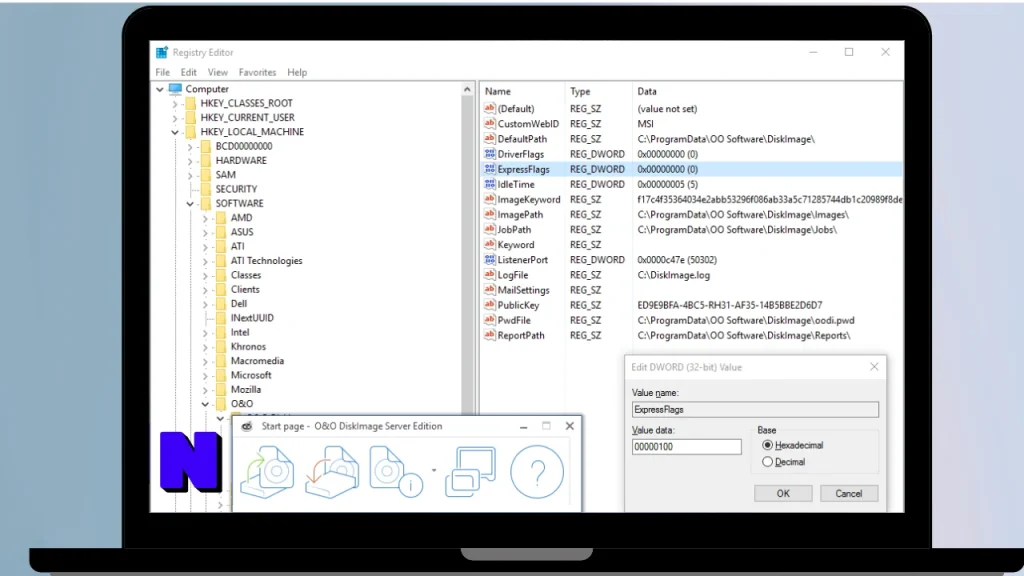Click the O&O DiskImage title bar icon
Image resolution: width=1024 pixels, height=576 pixels.
[x=247, y=426]
